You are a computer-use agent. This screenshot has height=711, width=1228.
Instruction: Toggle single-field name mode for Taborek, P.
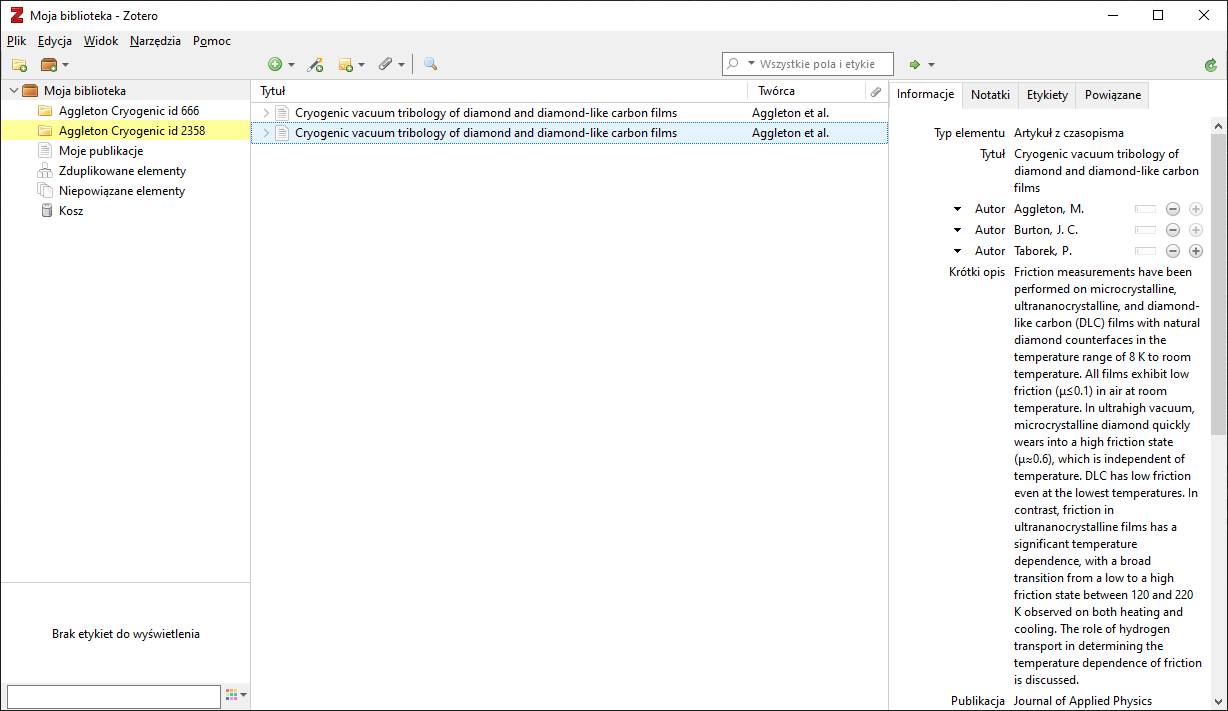pyautogui.click(x=1145, y=251)
